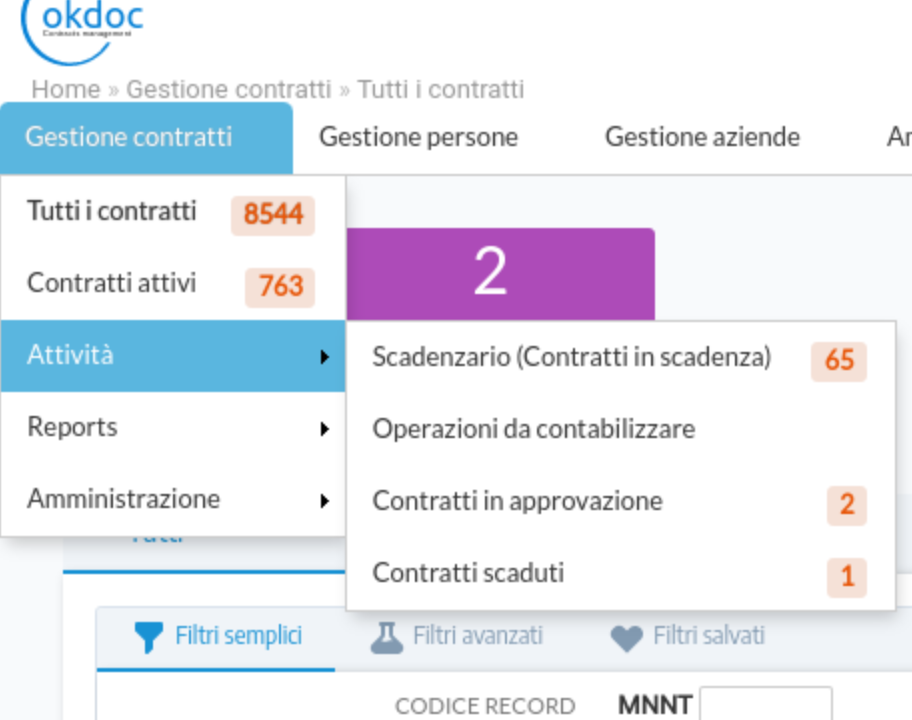Image resolution: width=912 pixels, height=720 pixels.
Task: Open the Attività submenu chevron
Action: click(x=325, y=357)
